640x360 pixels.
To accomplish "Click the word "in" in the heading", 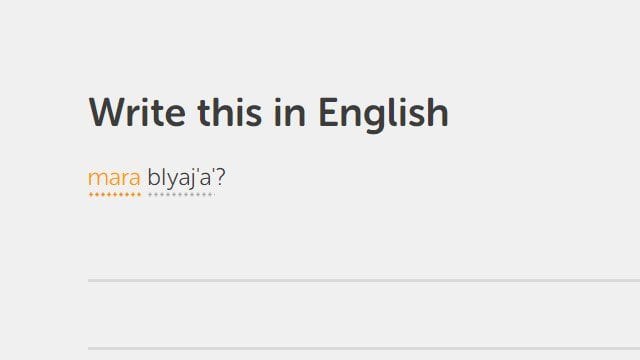I will pyautogui.click(x=289, y=112).
